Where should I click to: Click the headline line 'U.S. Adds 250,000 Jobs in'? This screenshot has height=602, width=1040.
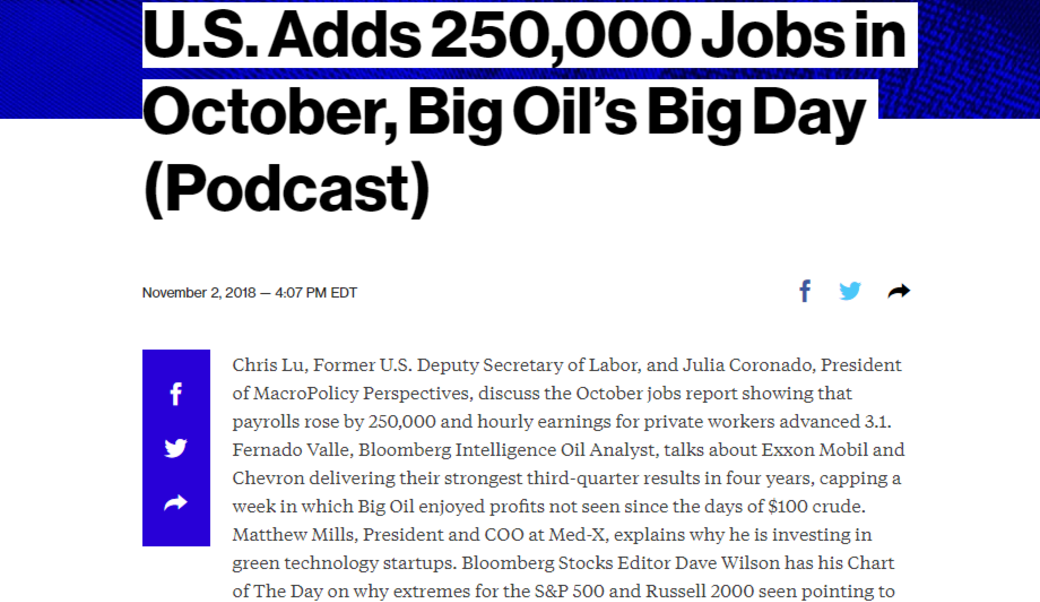(x=524, y=35)
